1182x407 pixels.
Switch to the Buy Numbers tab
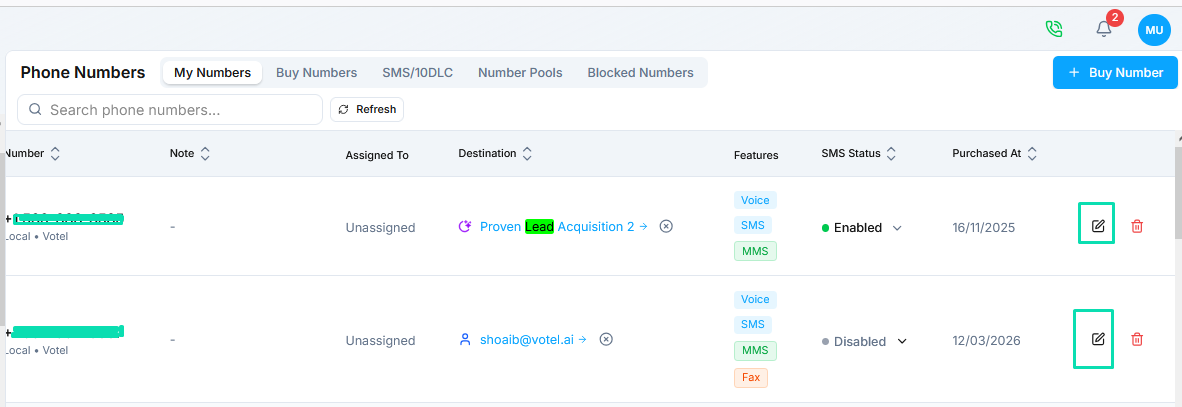pyautogui.click(x=316, y=73)
